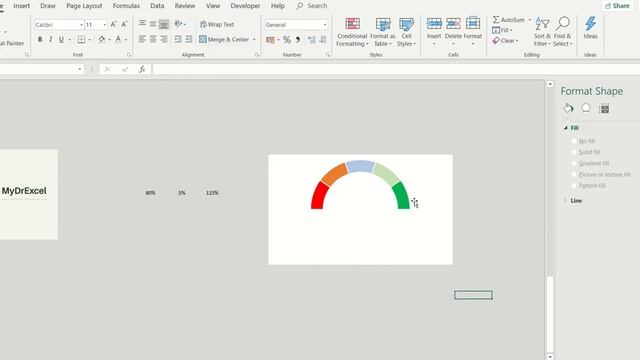Open the Draw ribbon tab
Viewport: 640px width, 360px height.
coord(48,6)
